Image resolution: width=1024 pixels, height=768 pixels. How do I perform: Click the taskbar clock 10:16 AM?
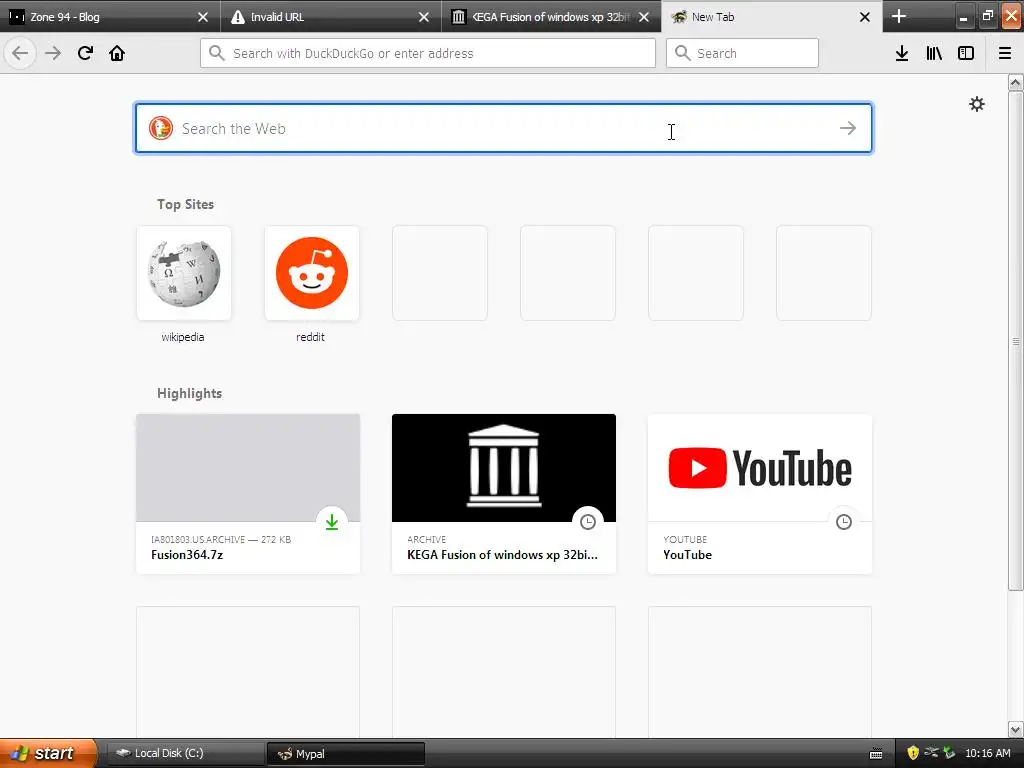(987, 753)
